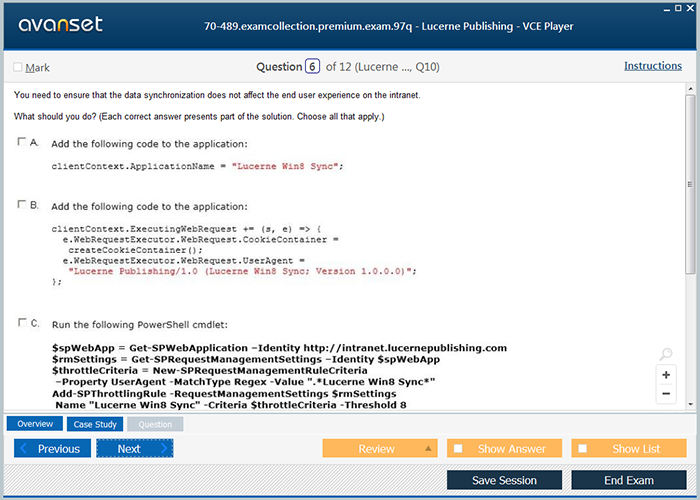700x500 pixels.
Task: Switch to the Case Study tab
Action: coord(95,424)
